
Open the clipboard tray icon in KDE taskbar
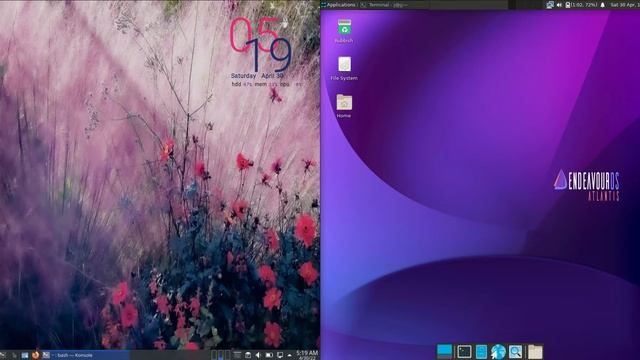(x=247, y=356)
